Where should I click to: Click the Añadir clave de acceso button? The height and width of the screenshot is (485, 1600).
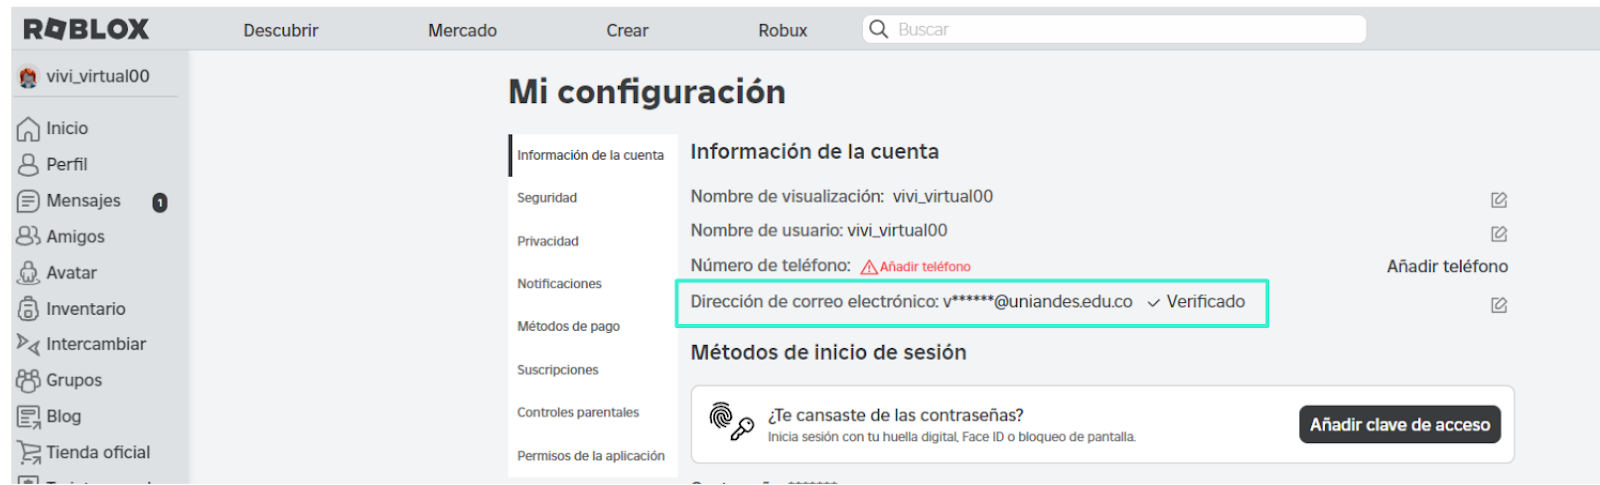coord(1400,425)
